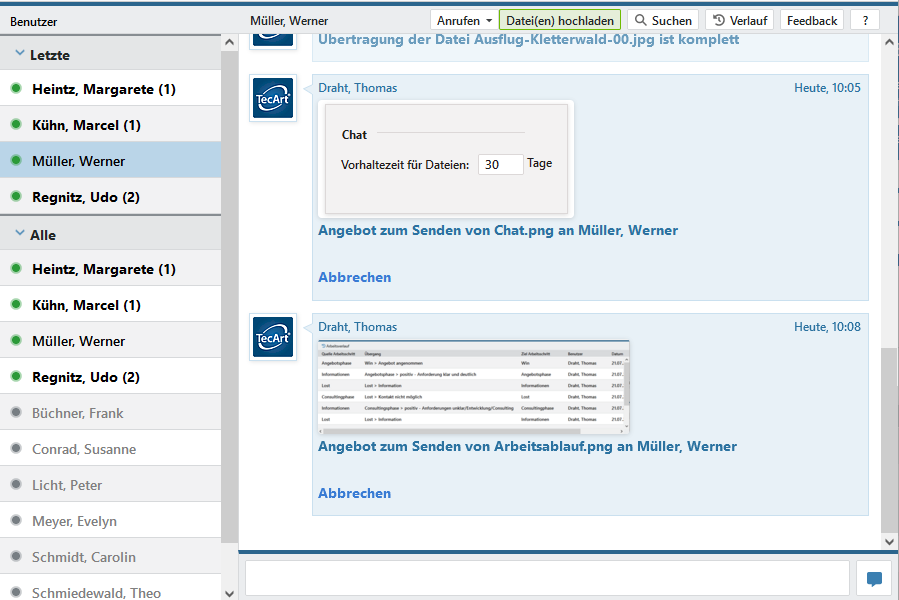The height and width of the screenshot is (600, 899).
Task: Open the Verlauf history button
Action: coord(739,20)
